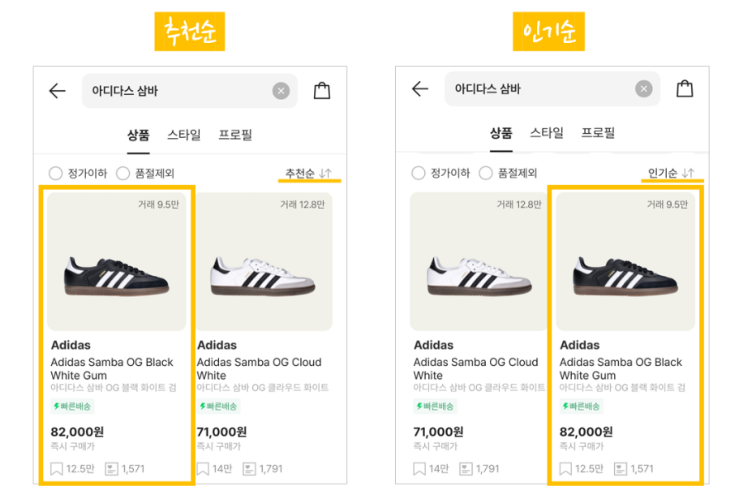Clear search text in left panel
Image resolution: width=743 pixels, height=499 pixels.
pos(281,91)
